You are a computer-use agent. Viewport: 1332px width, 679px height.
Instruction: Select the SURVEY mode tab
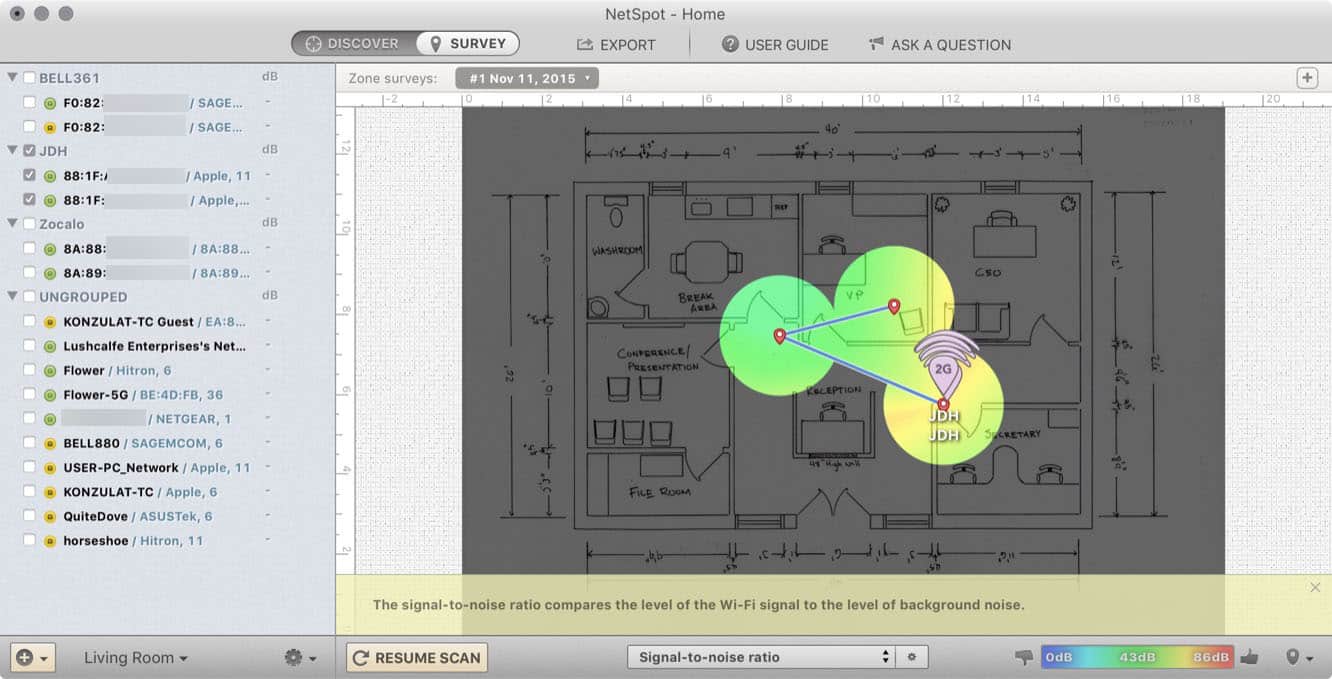(x=468, y=44)
